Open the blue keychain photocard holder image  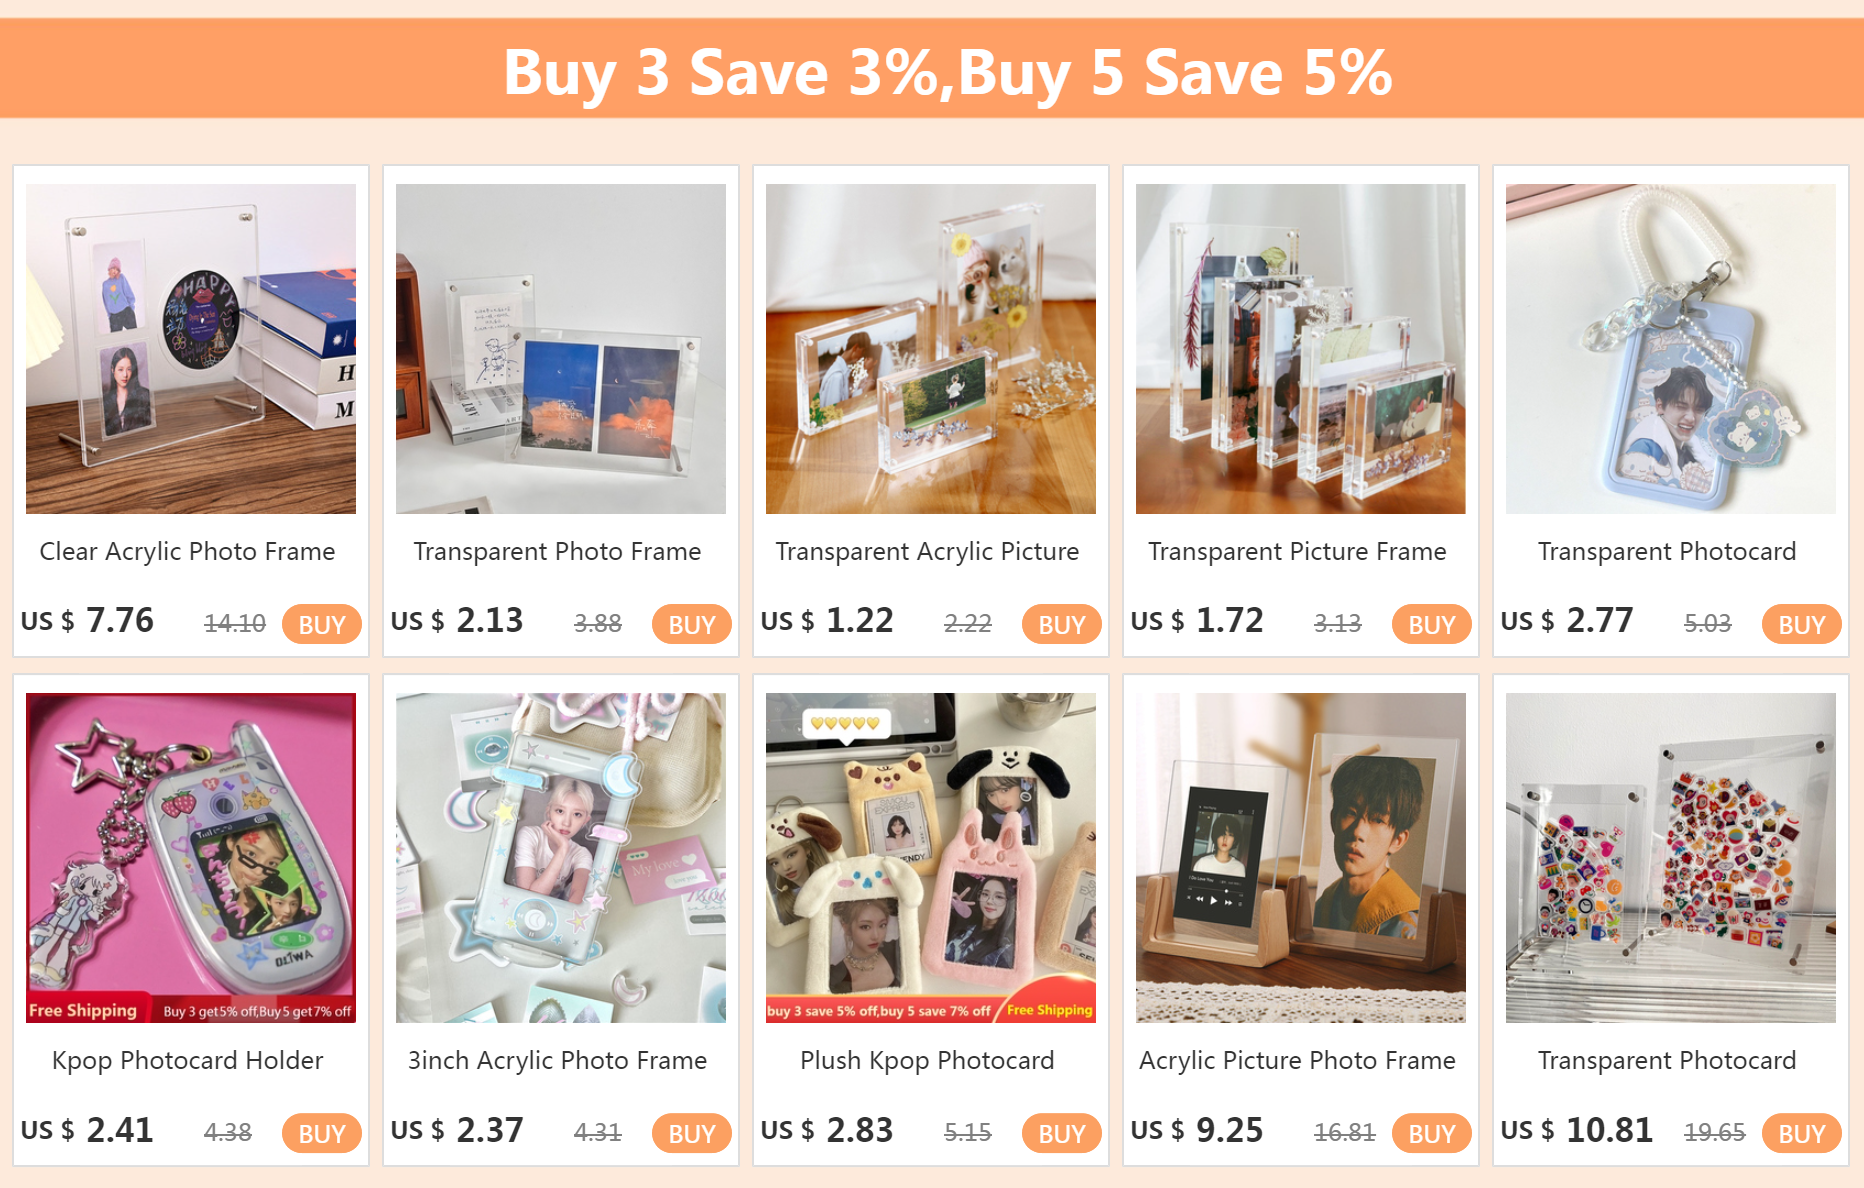coord(1671,349)
